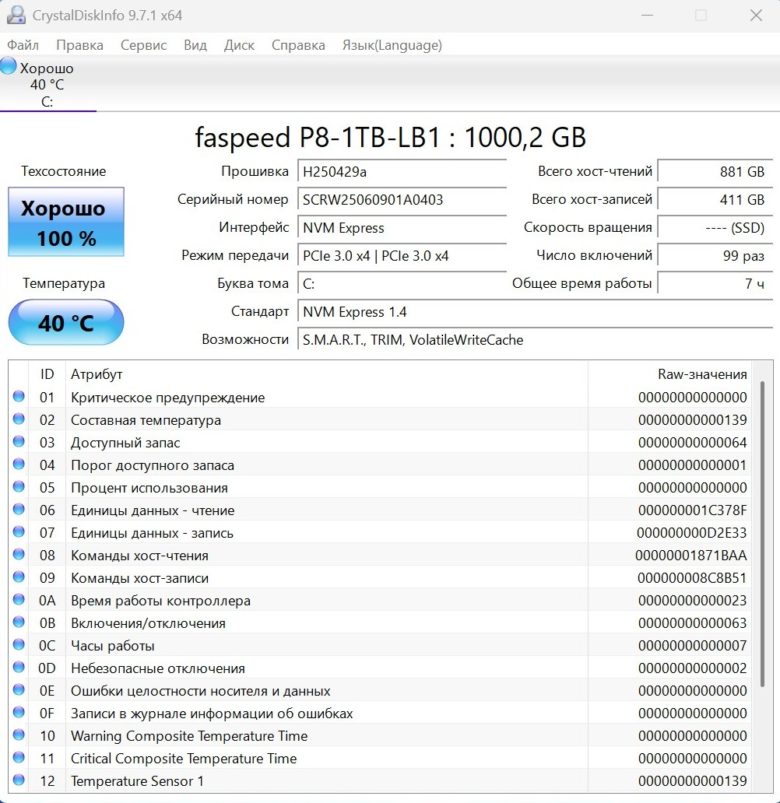Open the Сервис menu
This screenshot has height=803, width=780.
pos(143,45)
